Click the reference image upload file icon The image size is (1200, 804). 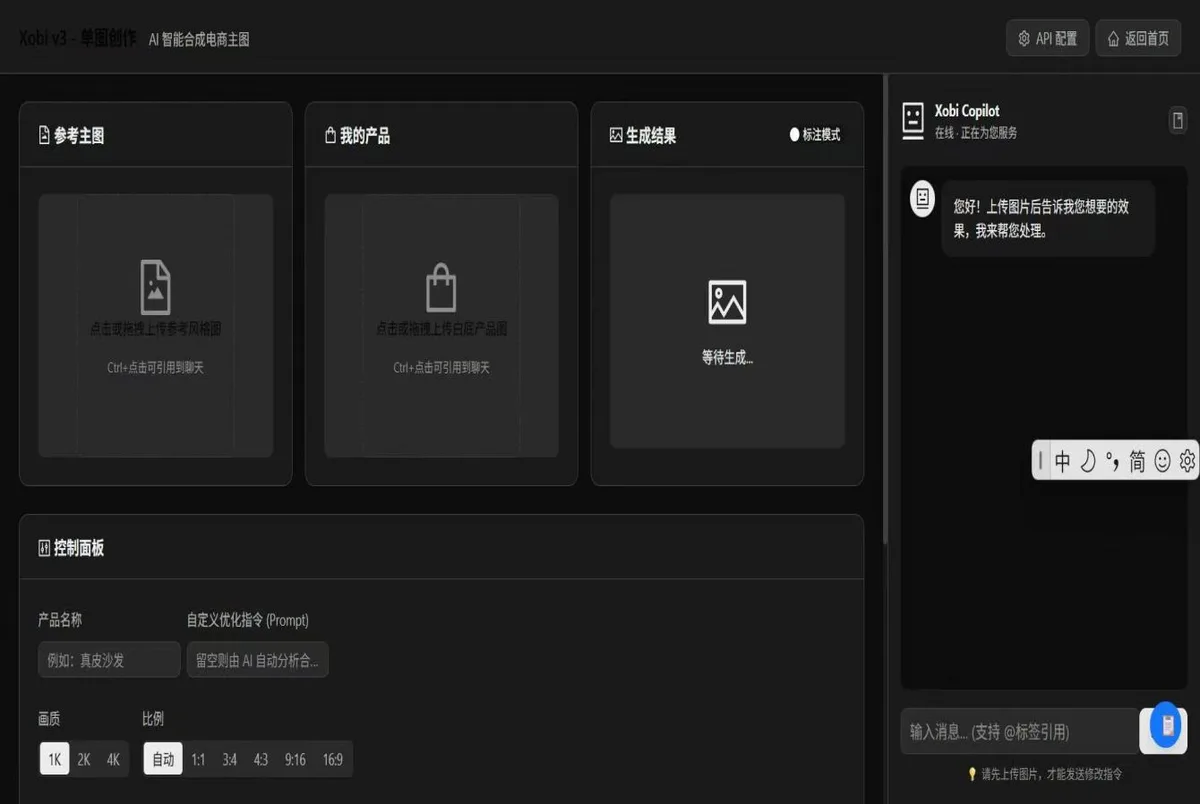pyautogui.click(x=155, y=287)
